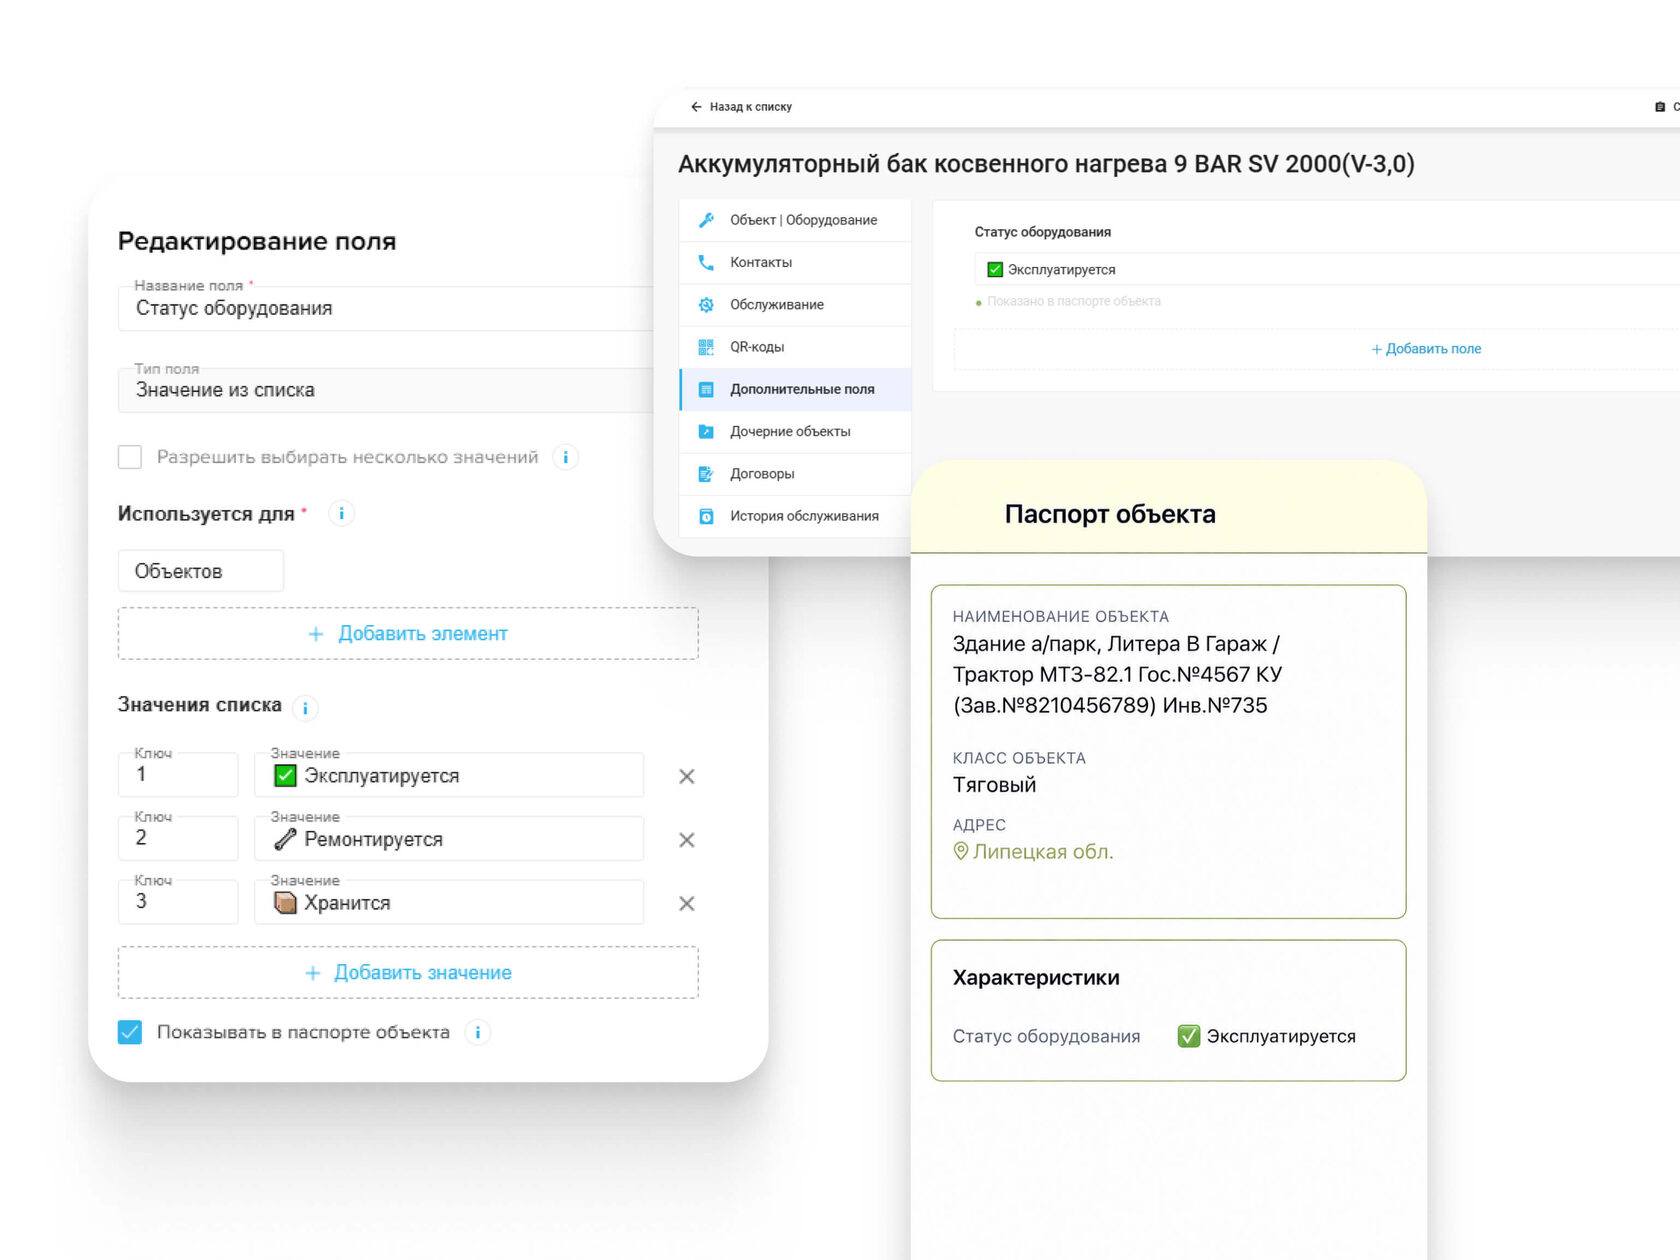Viewport: 1680px width, 1260px height.
Task: Uncheck 'Показывать в паспорте объекта' checkbox
Action: [x=130, y=1032]
